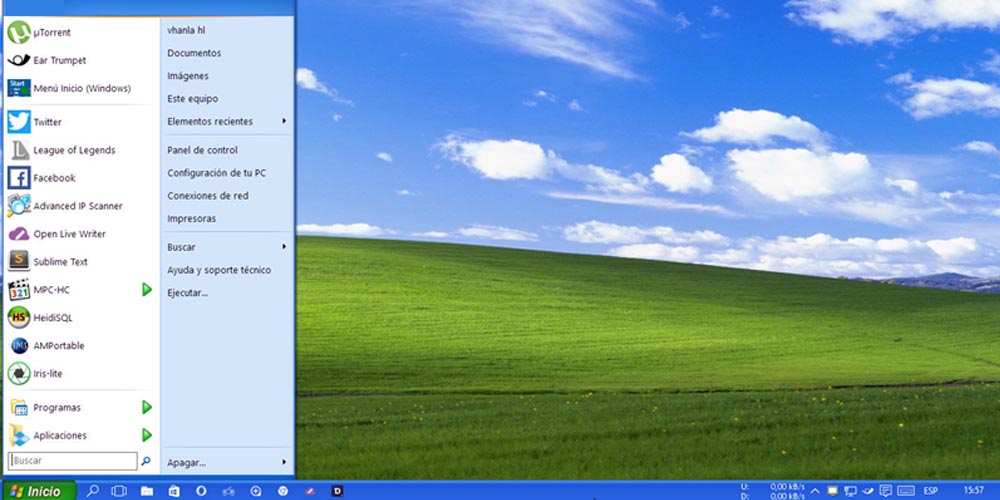The width and height of the screenshot is (1000, 500).
Task: Launch µTorrent from the start menu
Action: 81,33
